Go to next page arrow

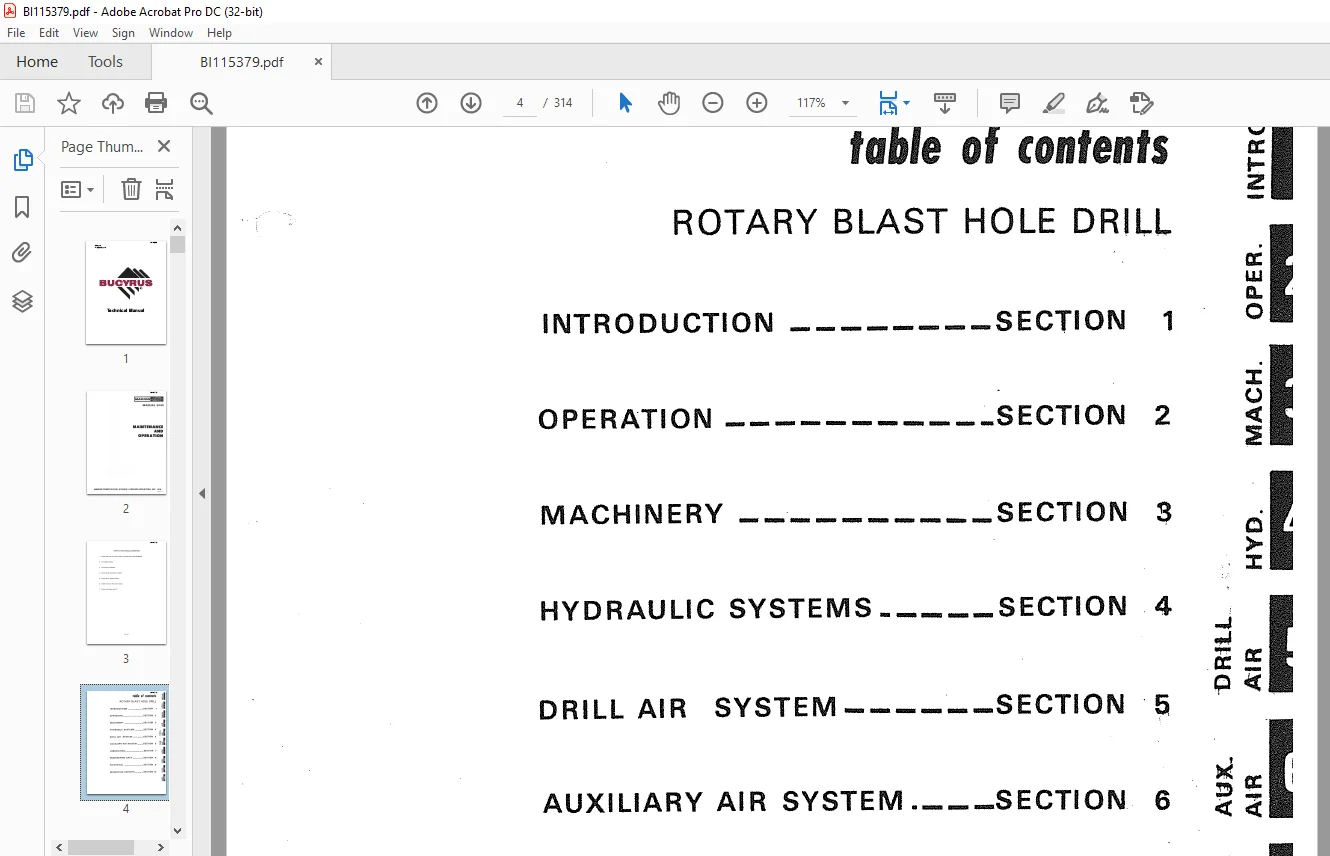pos(471,103)
